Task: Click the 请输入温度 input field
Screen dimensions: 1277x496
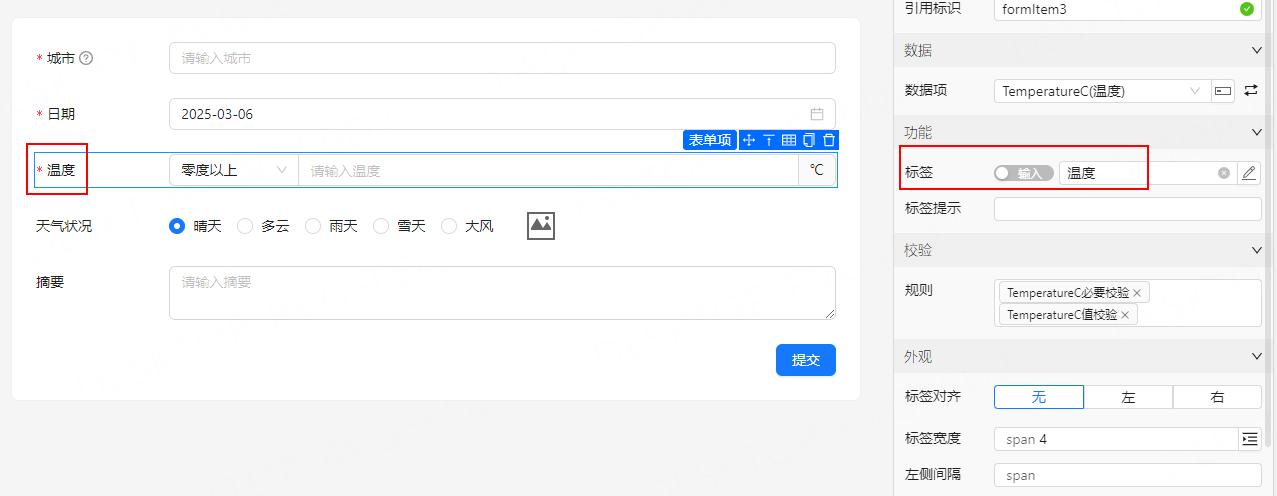Action: 548,171
